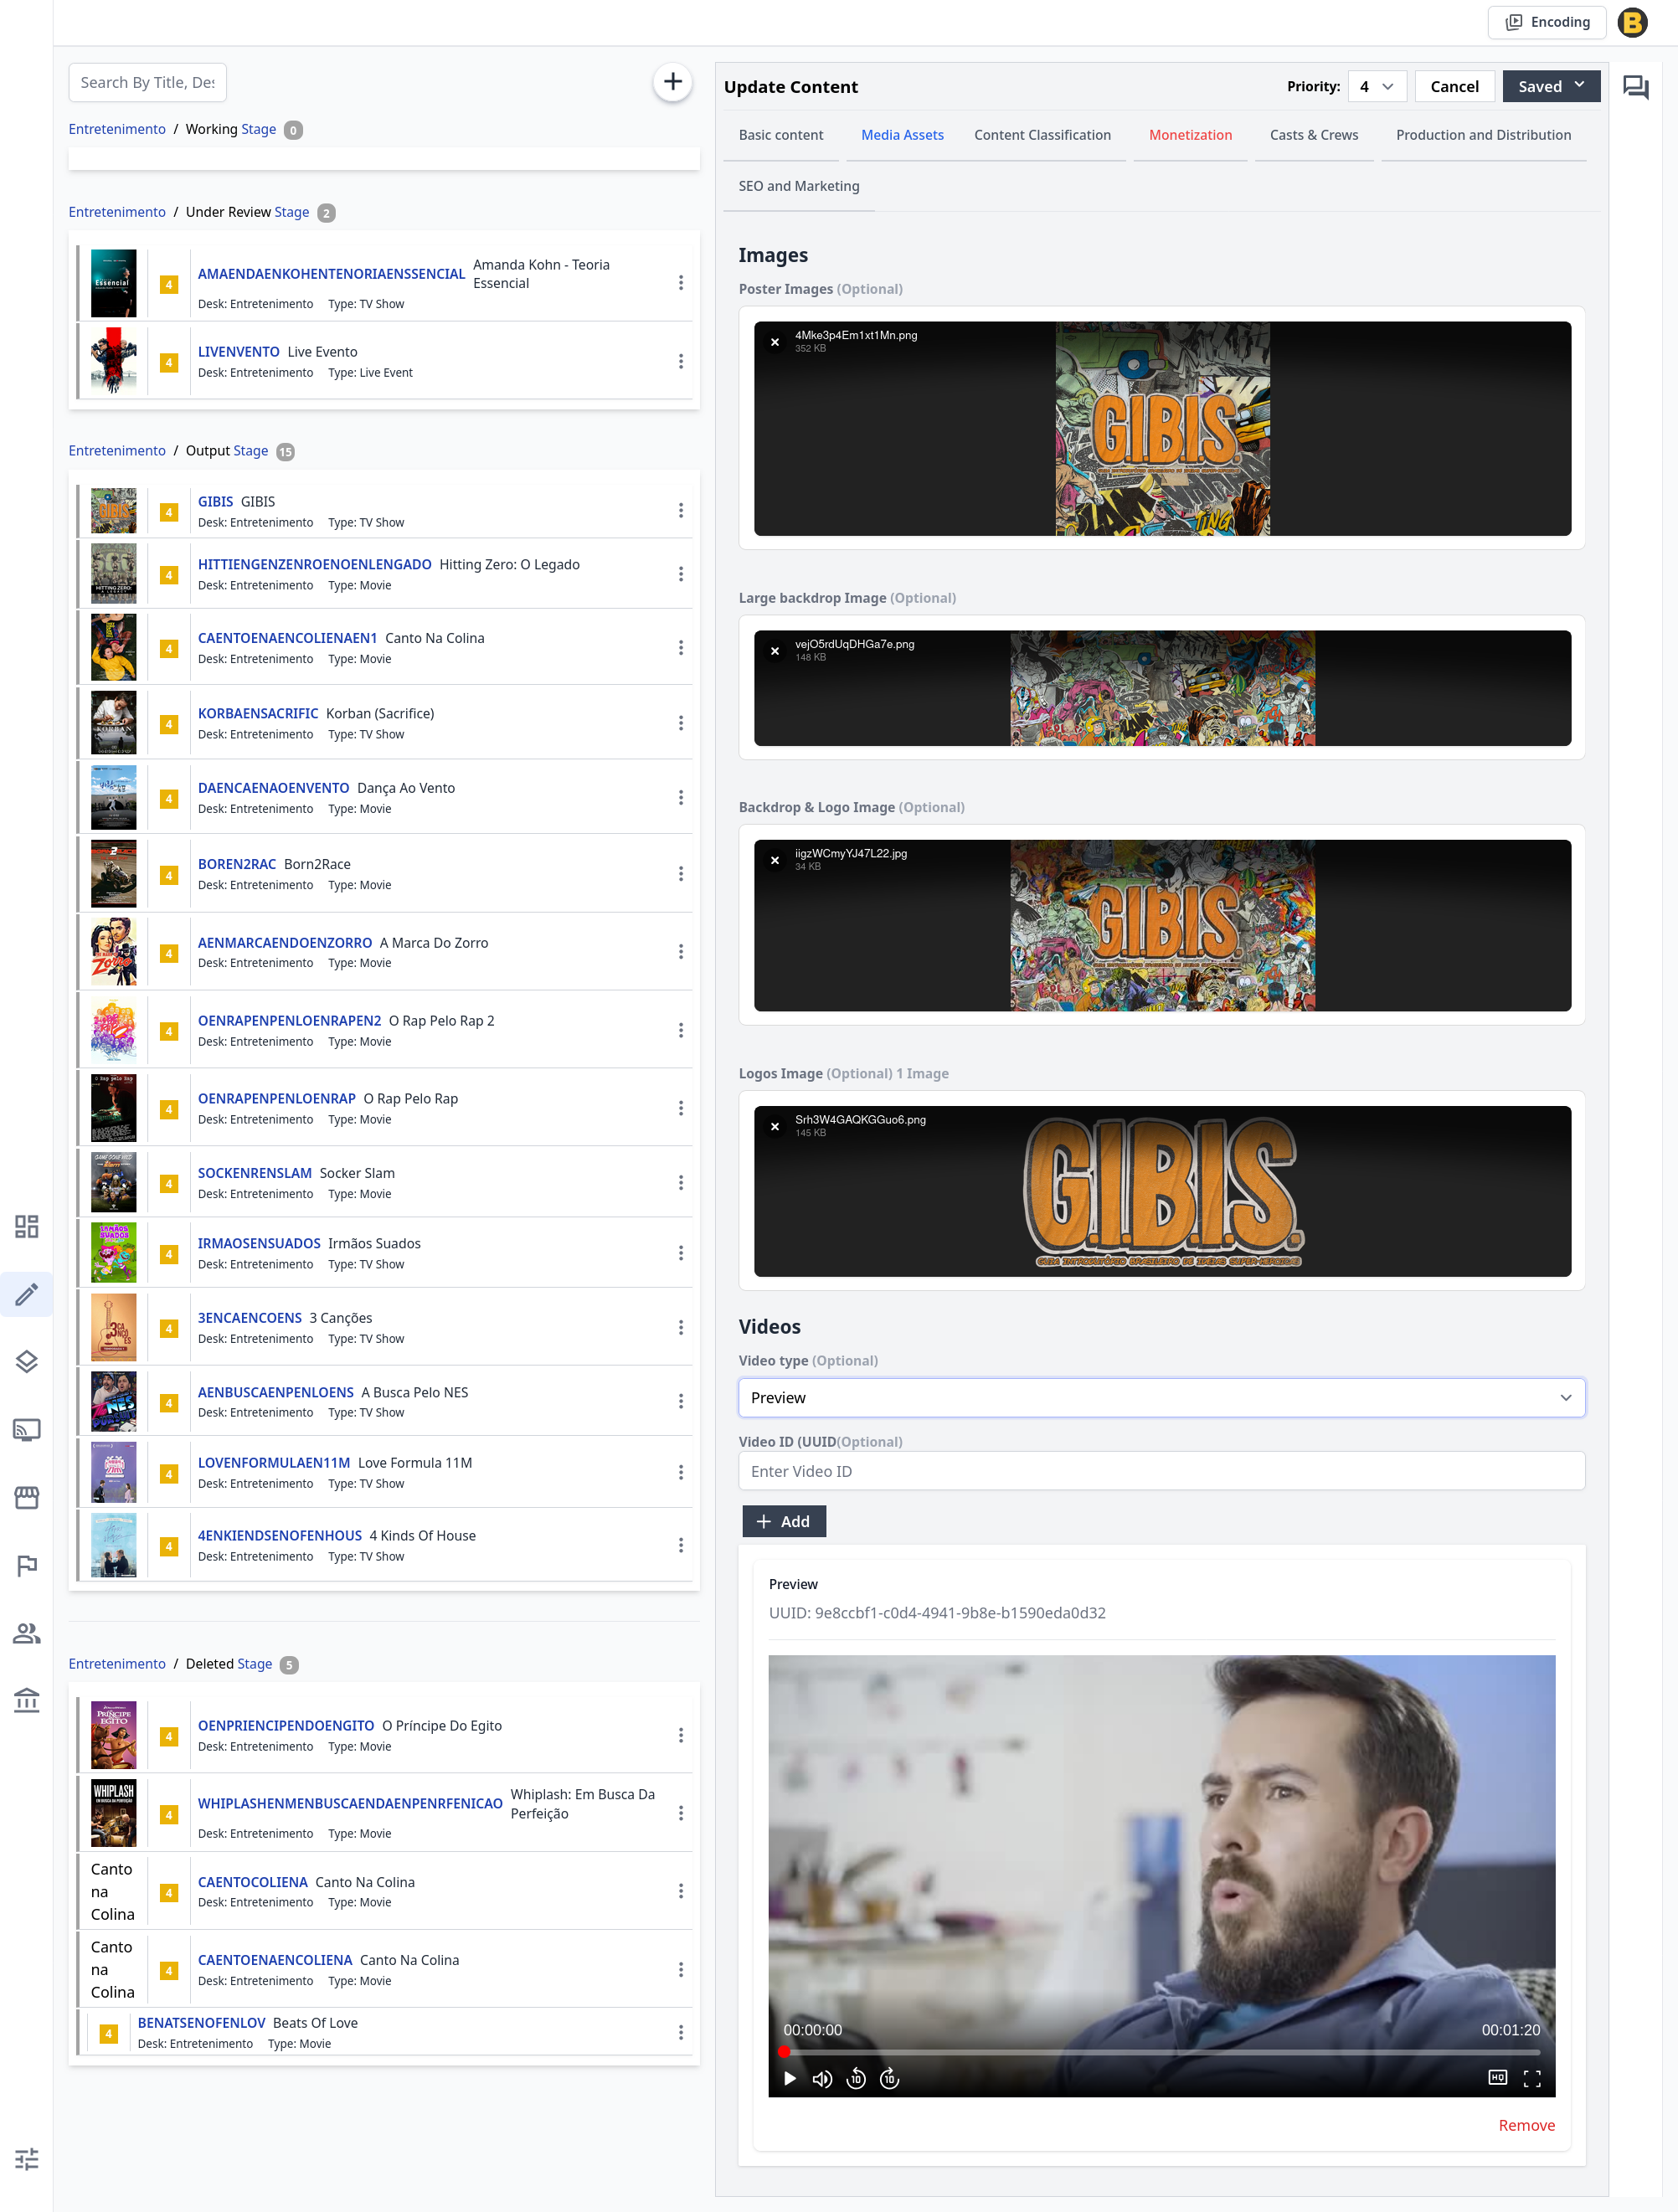Click the Enter Video ID field
This screenshot has width=1678, height=2212.
1161,1471
